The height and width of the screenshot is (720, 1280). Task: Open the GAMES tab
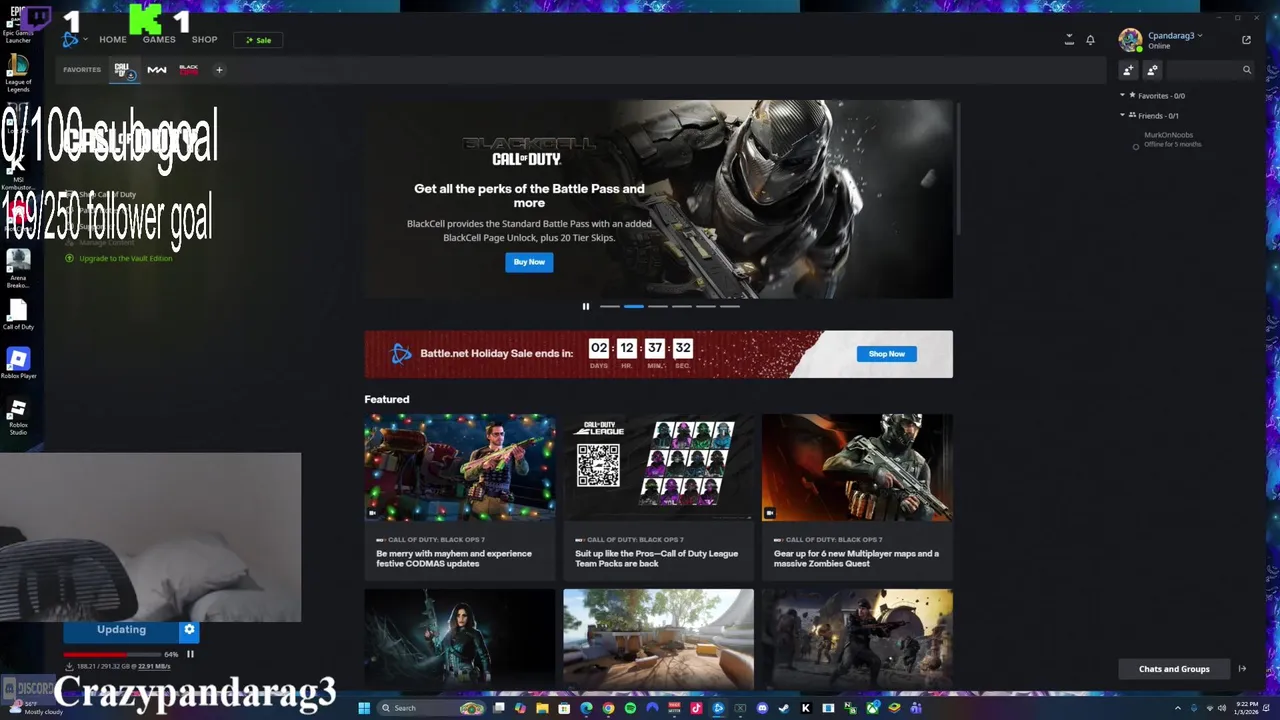[159, 40]
